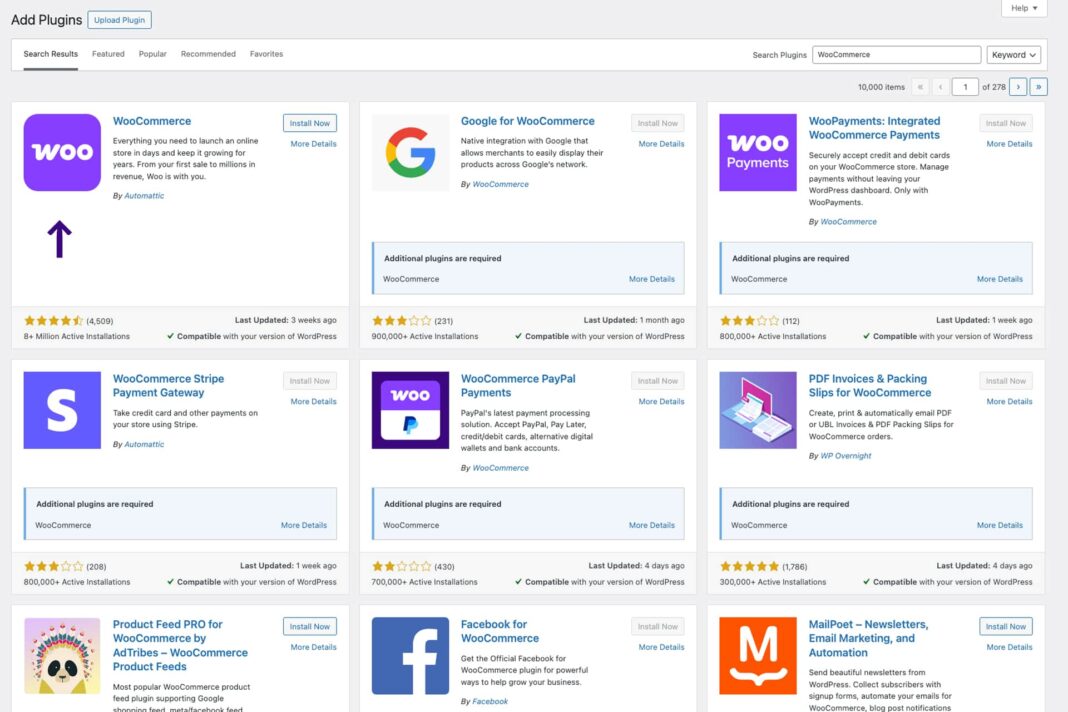Image resolution: width=1068 pixels, height=712 pixels.
Task: Install the MailPoet plugin
Action: pyautogui.click(x=1005, y=627)
